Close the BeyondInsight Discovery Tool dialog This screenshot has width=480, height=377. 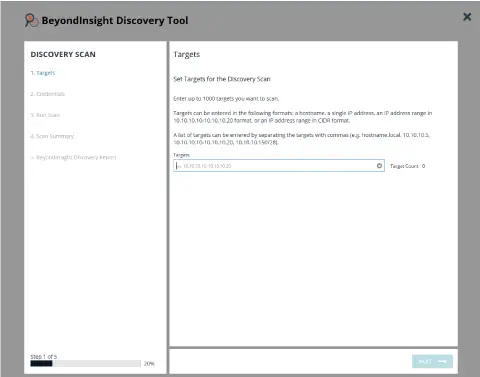467,17
